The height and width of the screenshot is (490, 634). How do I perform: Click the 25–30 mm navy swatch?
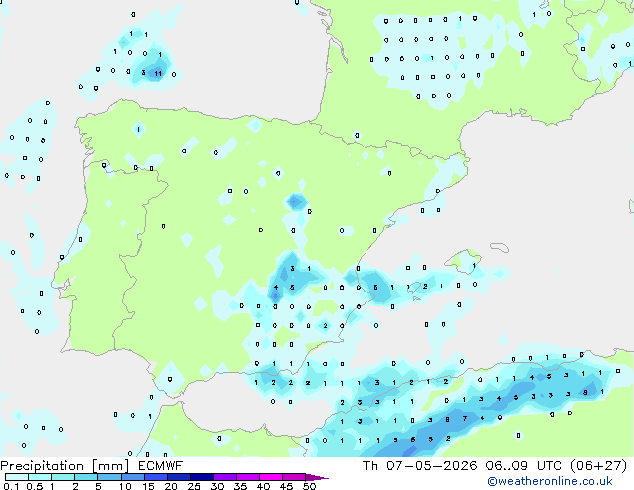(201, 477)
